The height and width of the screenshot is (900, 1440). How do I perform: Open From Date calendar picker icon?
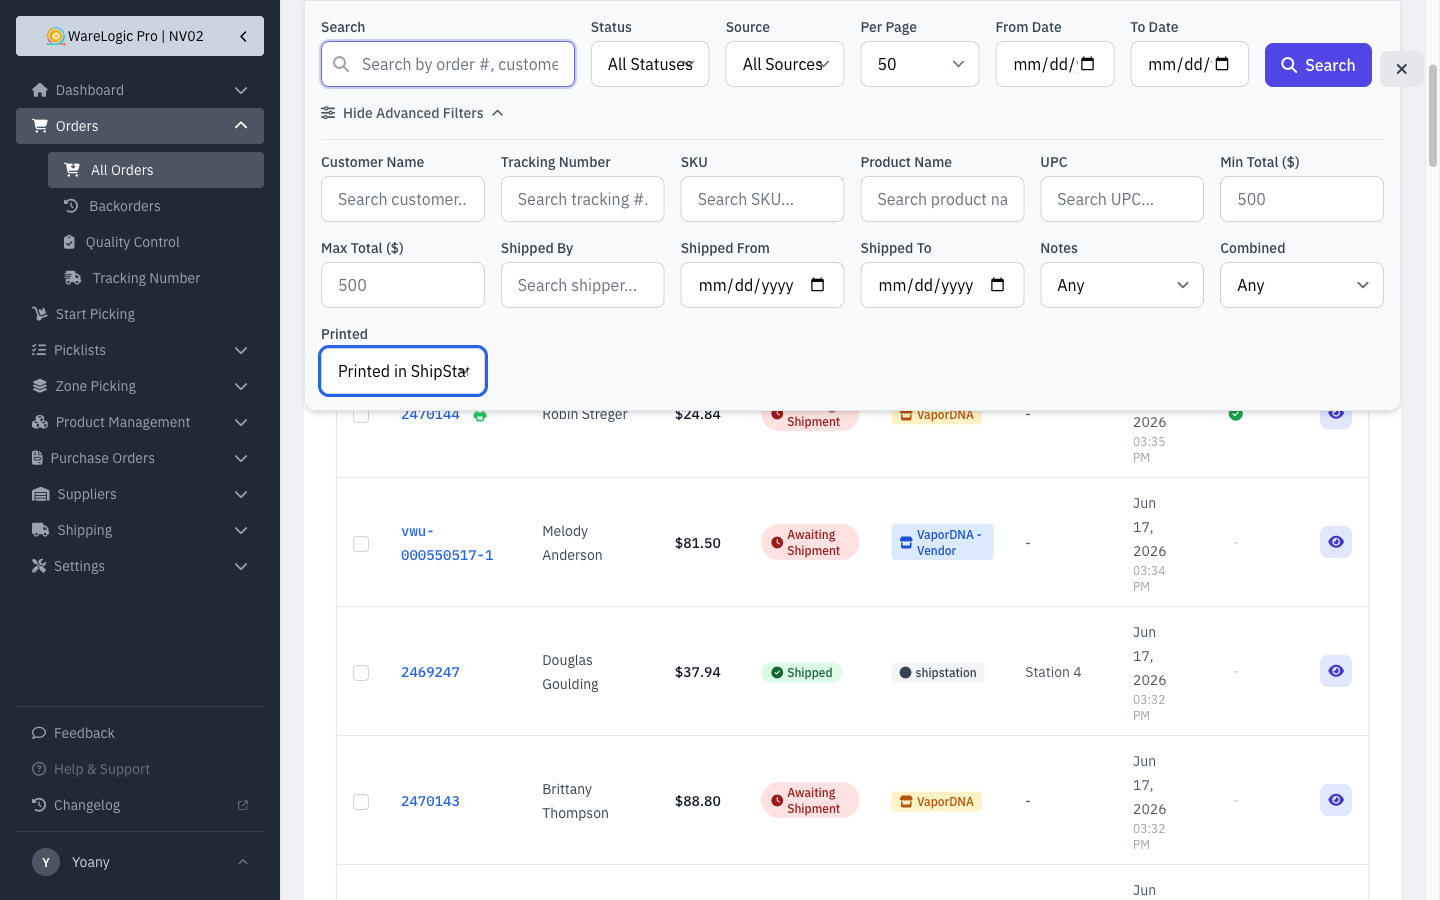(1088, 64)
